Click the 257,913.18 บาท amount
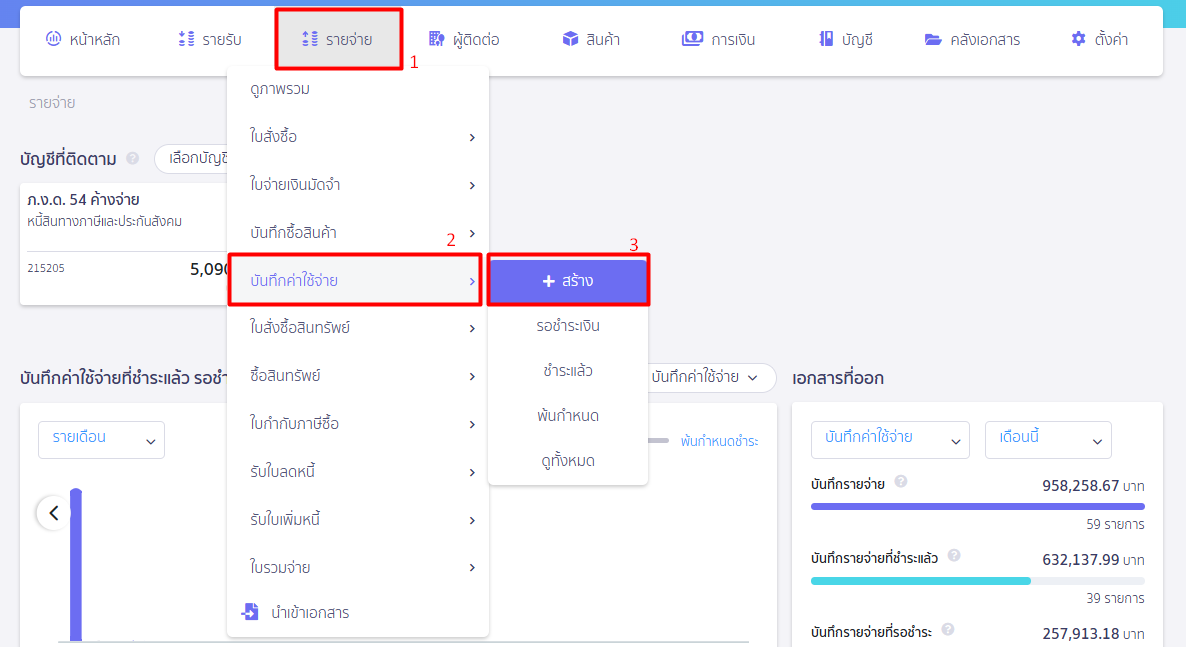The height and width of the screenshot is (647, 1186). tap(1093, 633)
